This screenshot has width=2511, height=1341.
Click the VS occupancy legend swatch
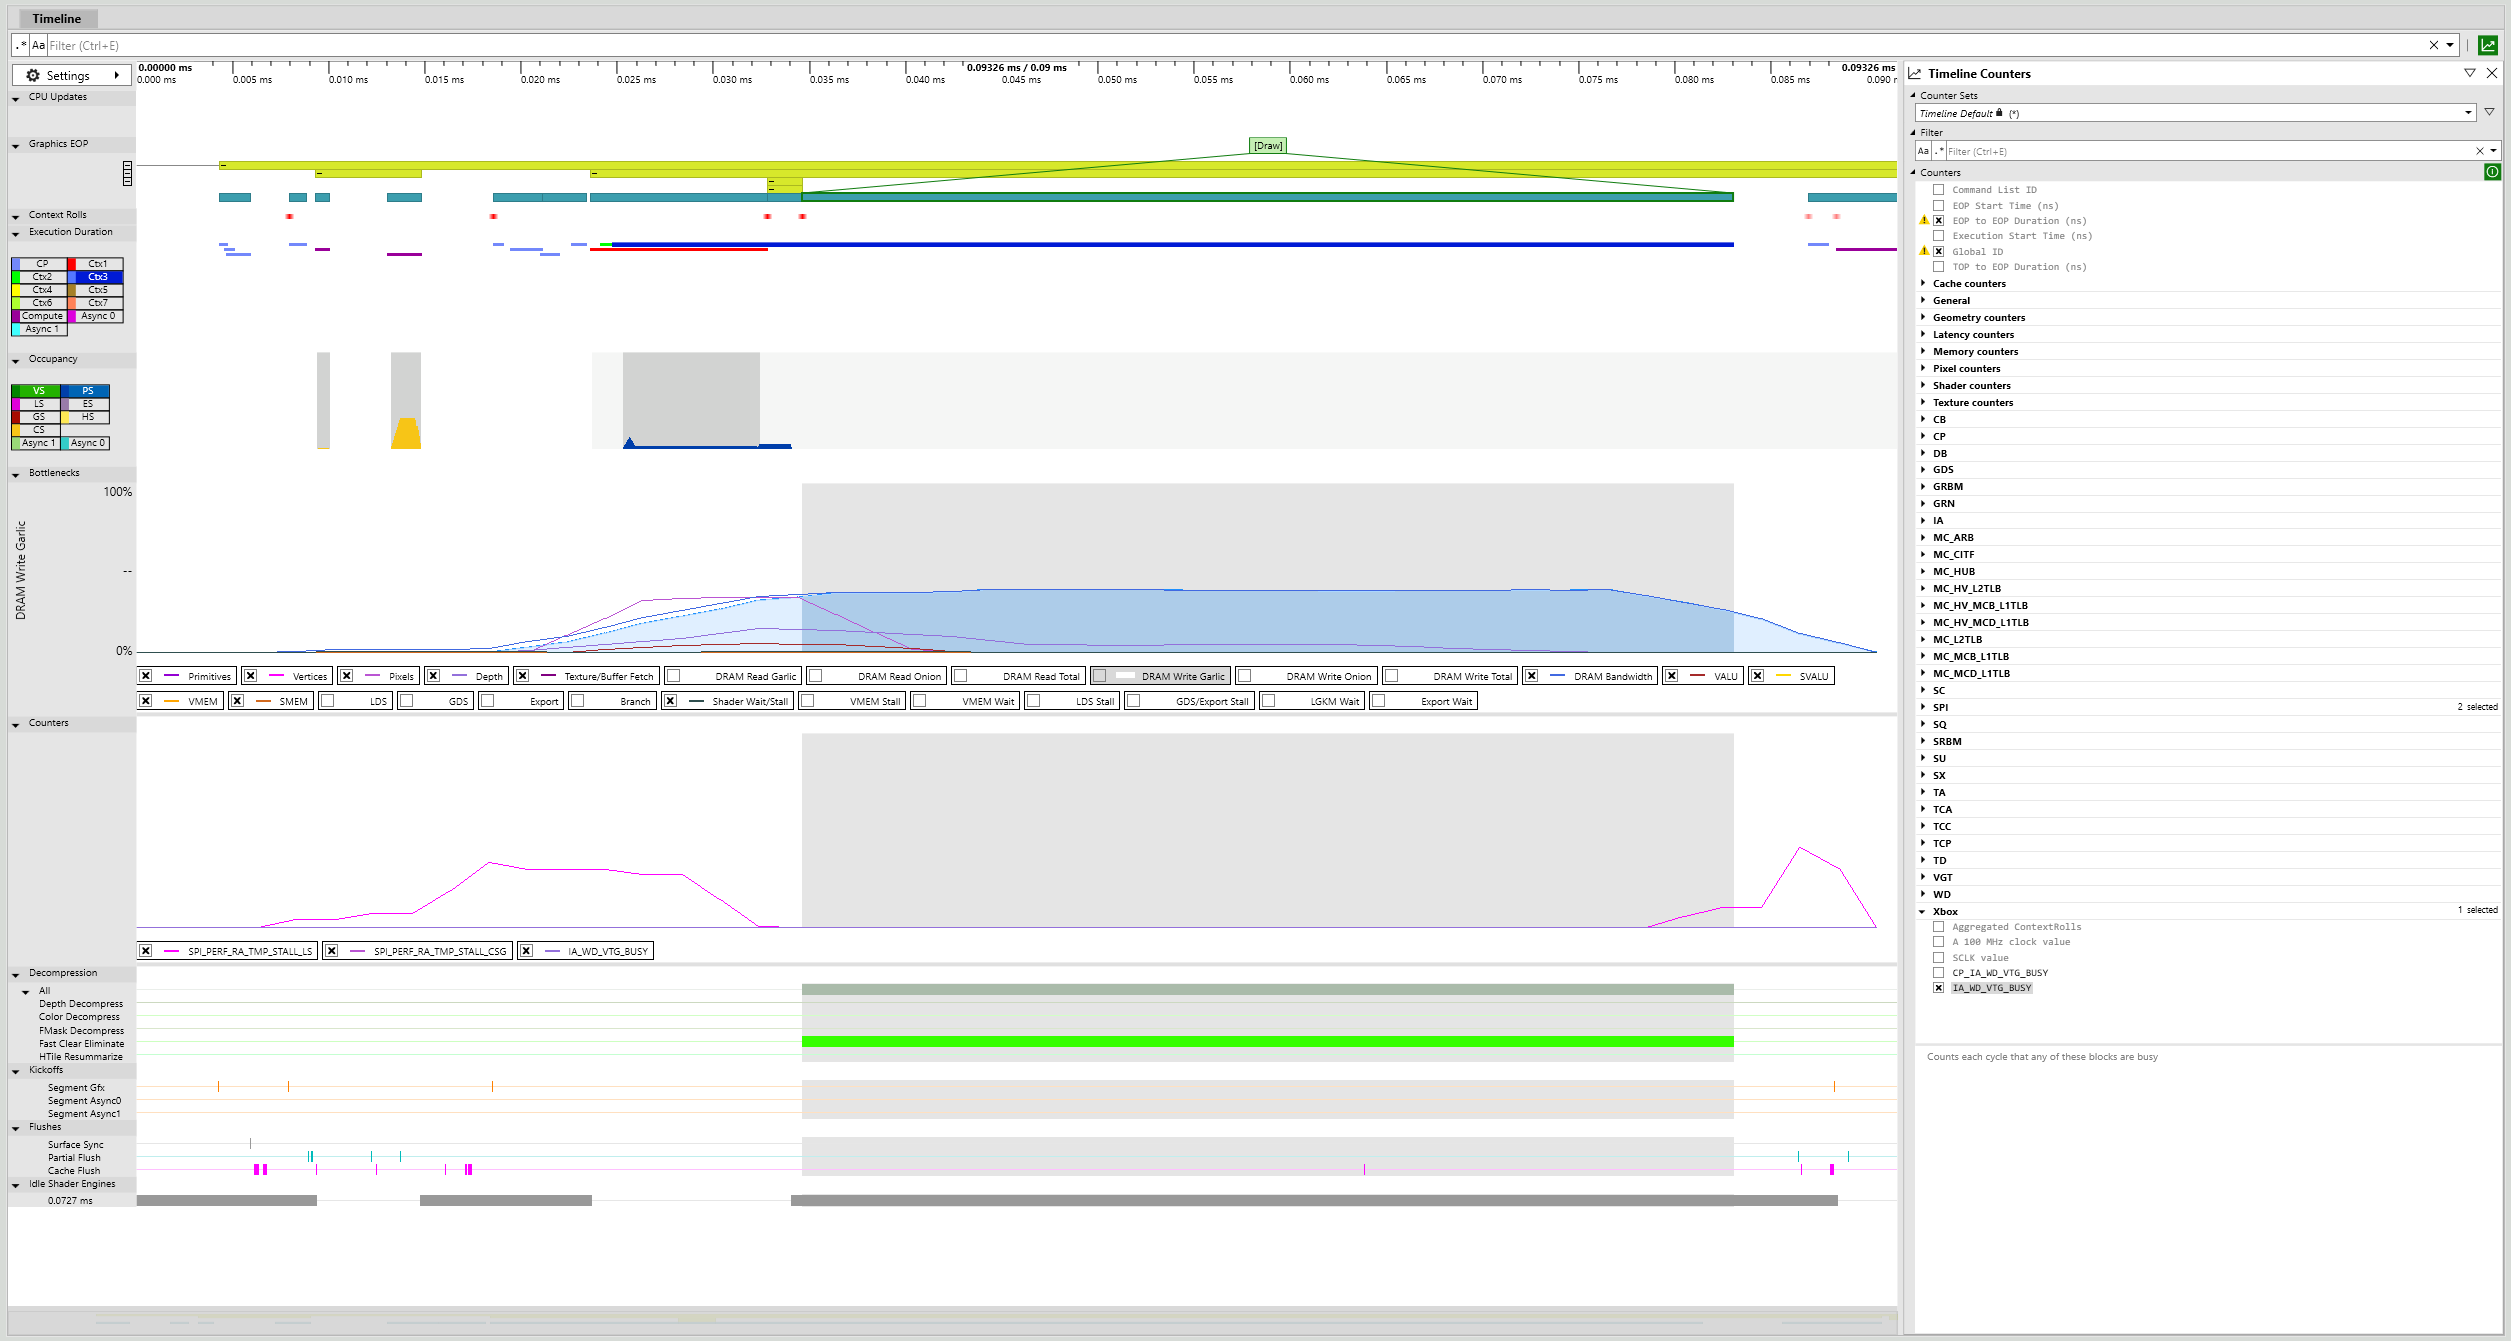click(x=37, y=390)
